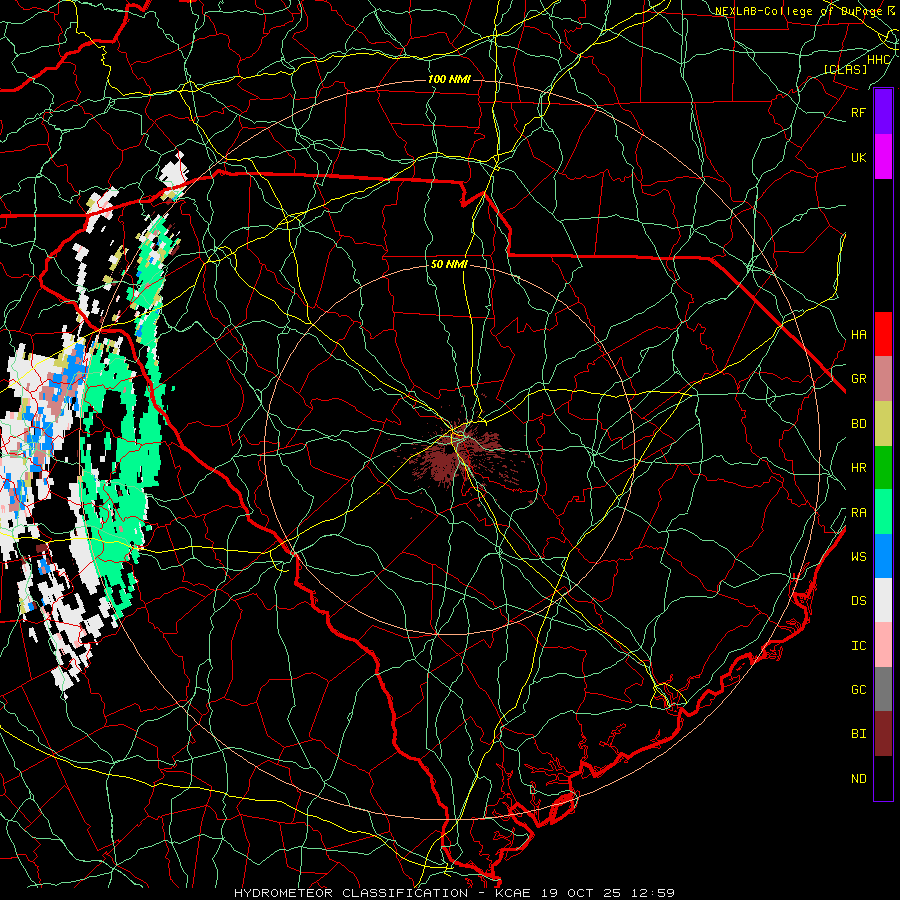
Task: Select the GR legend color block
Action: tap(883, 378)
